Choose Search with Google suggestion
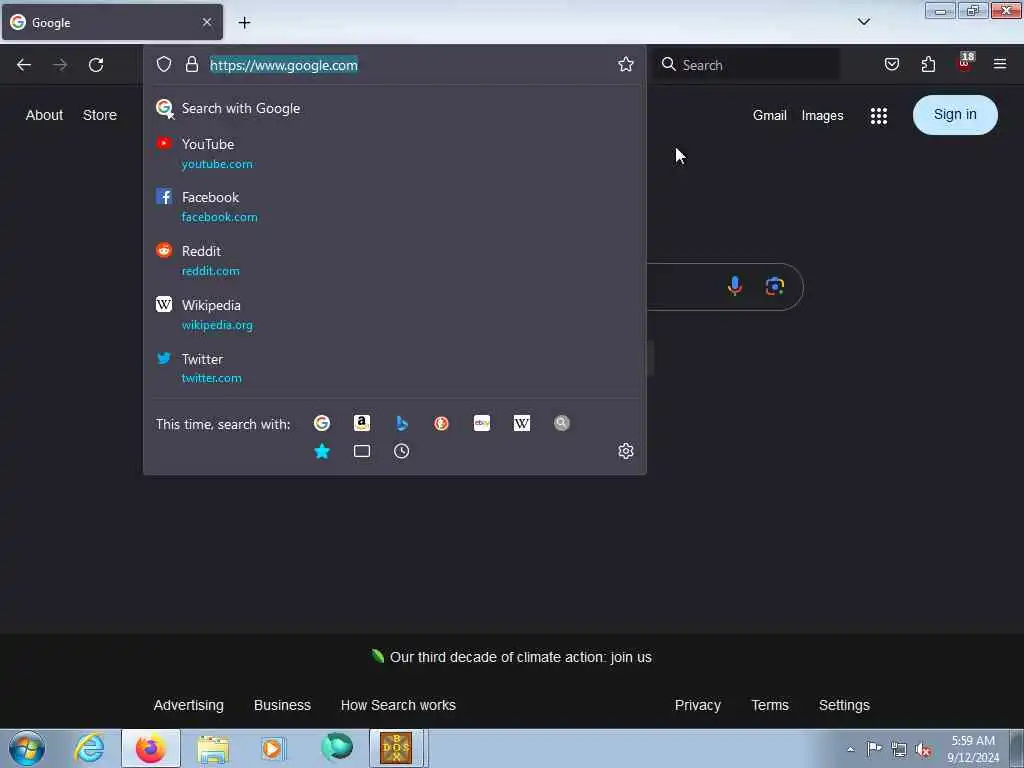This screenshot has height=768, width=1024. (x=394, y=108)
